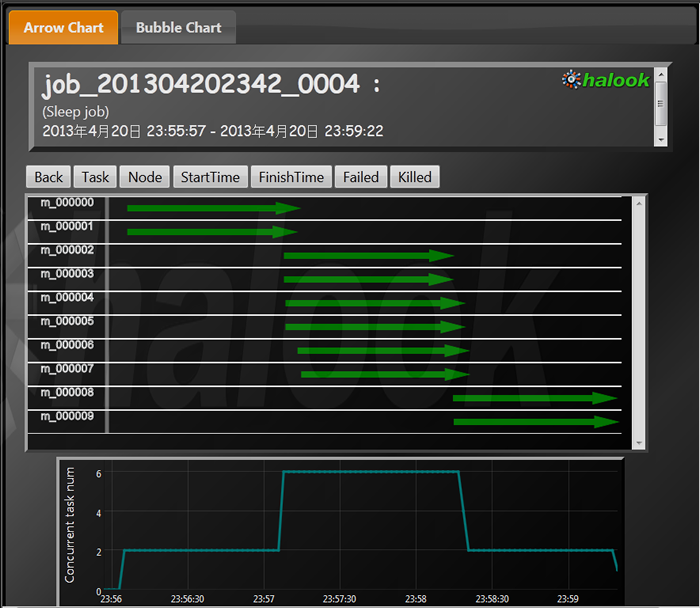This screenshot has height=608, width=700.
Task: Filter Killed tasks
Action: click(x=415, y=177)
